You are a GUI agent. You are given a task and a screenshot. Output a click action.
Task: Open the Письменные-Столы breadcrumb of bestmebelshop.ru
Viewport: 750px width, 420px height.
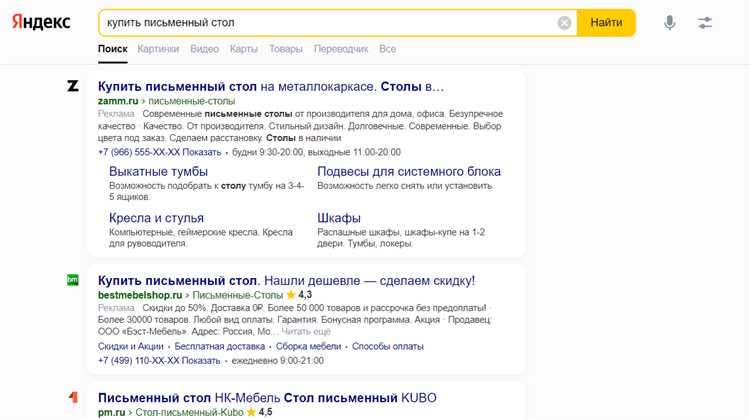[238, 295]
